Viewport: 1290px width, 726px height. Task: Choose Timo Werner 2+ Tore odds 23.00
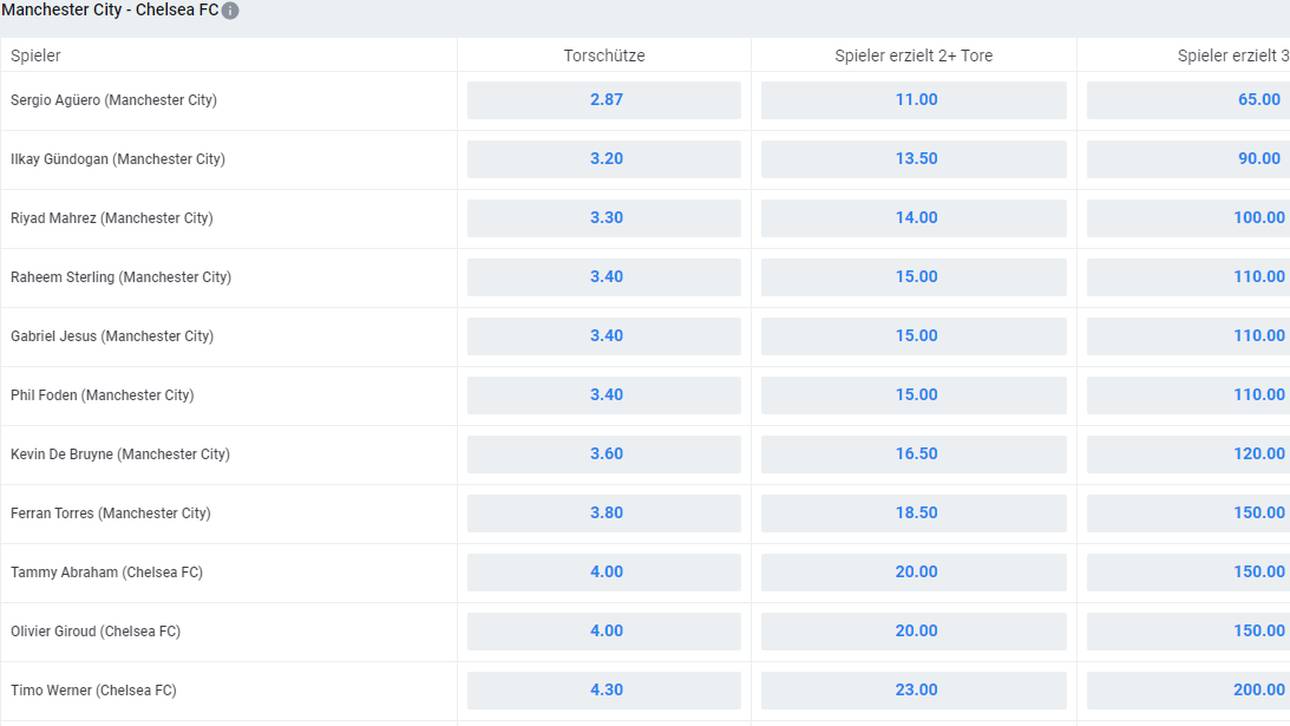coord(914,690)
